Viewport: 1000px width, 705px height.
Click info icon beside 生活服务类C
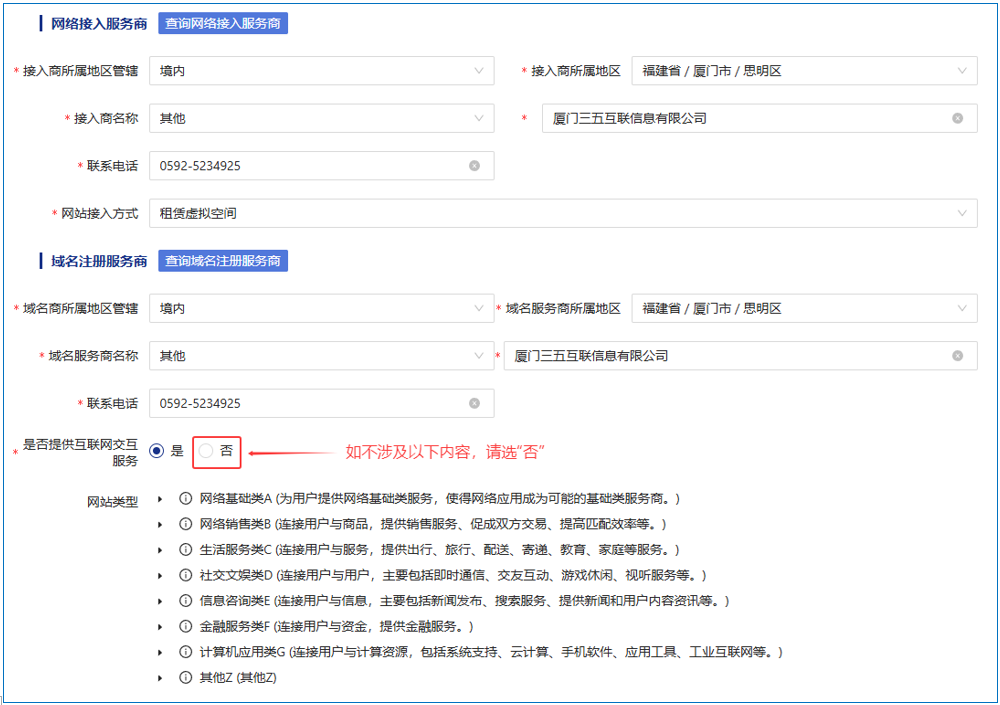pyautogui.click(x=185, y=550)
